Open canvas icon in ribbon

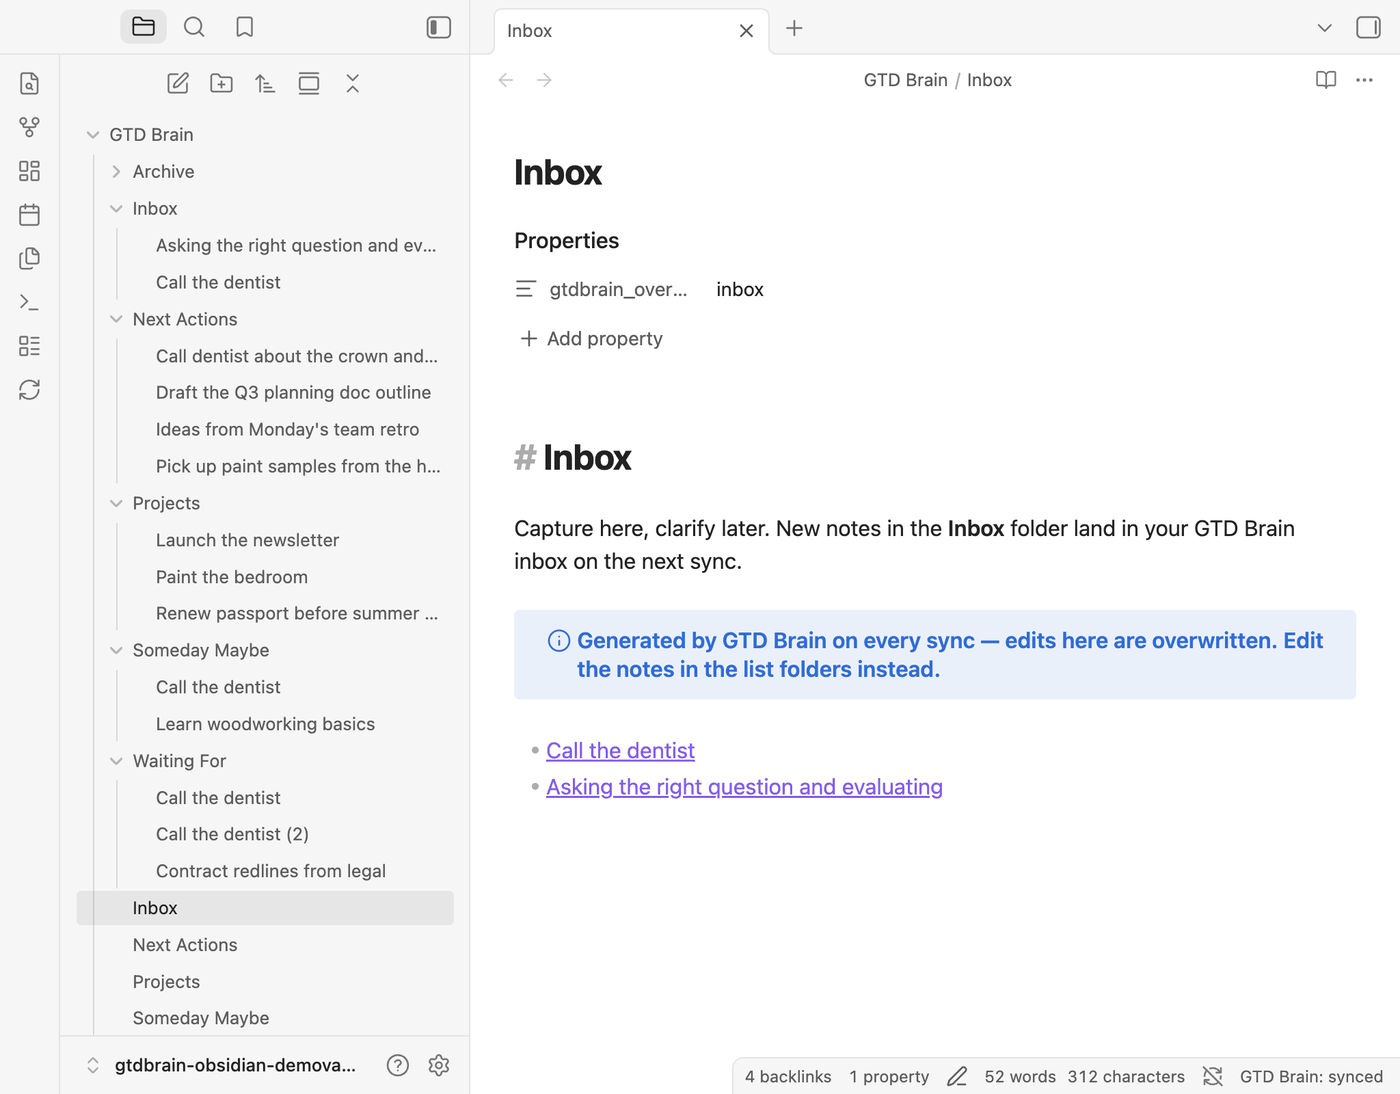pos(29,171)
